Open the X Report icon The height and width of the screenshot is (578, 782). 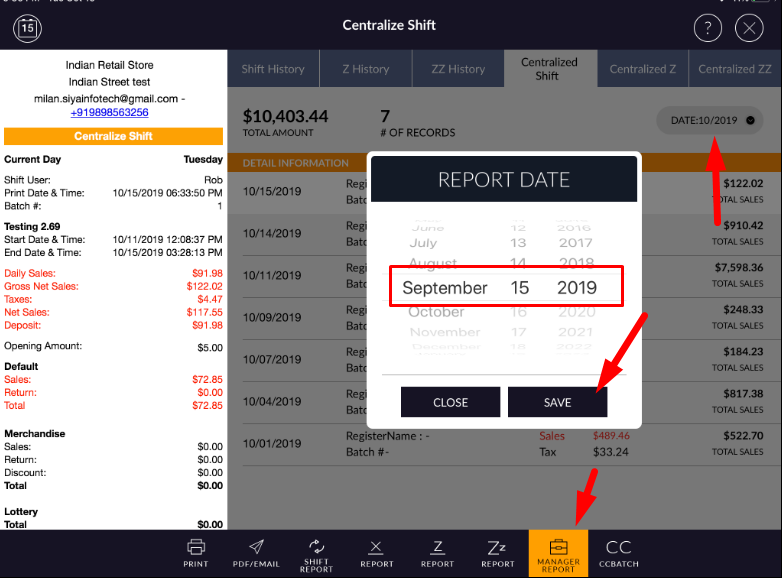(376, 547)
